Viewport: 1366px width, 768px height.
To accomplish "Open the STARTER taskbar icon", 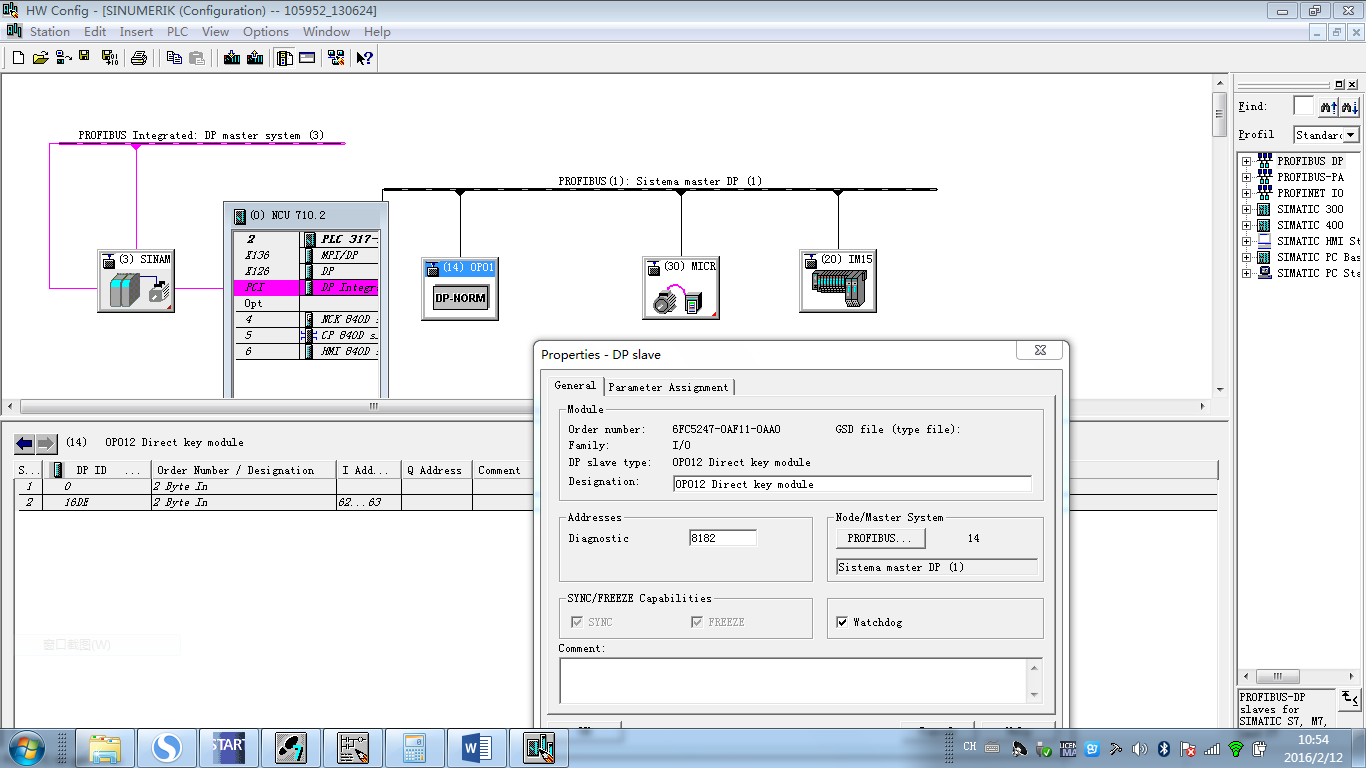I will [228, 747].
